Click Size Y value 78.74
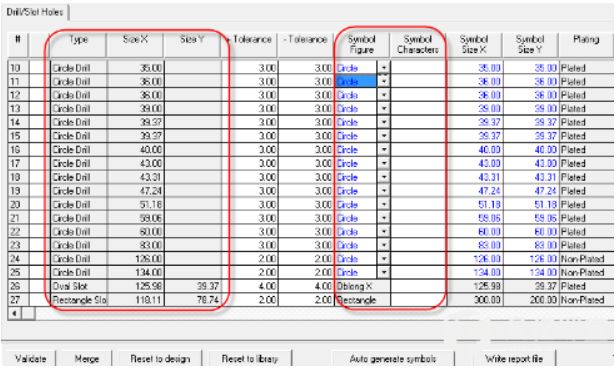 (x=193, y=300)
